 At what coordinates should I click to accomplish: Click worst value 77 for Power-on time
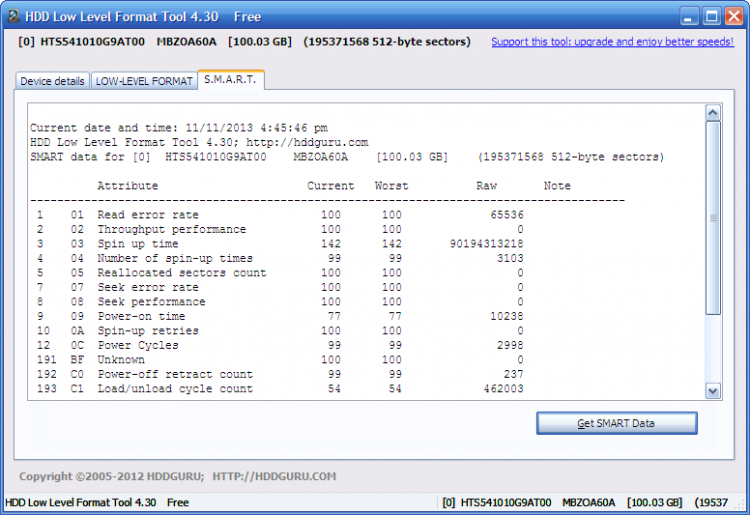point(395,316)
